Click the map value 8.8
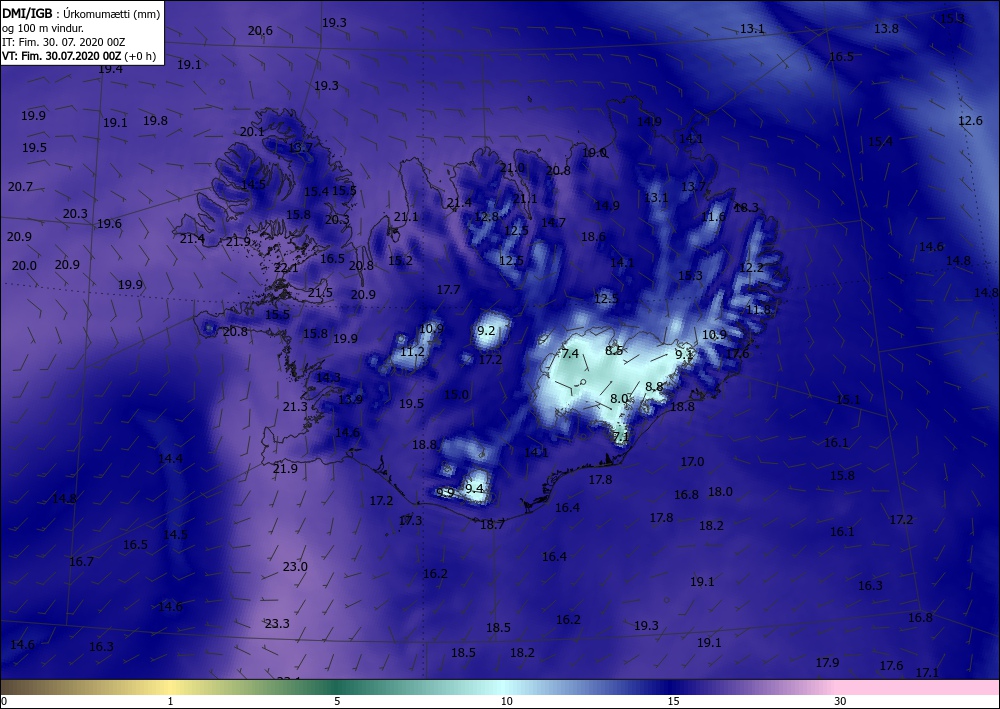The image size is (1000, 709). (x=654, y=386)
